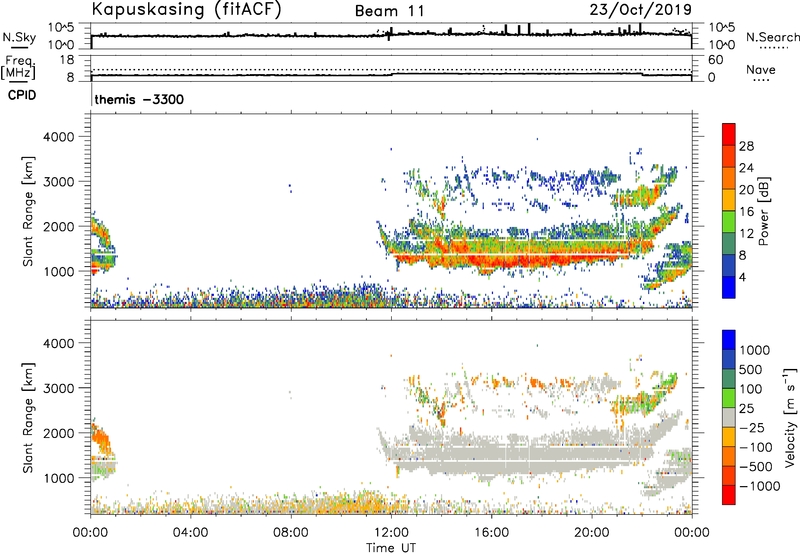The width and height of the screenshot is (800, 554).
Task: Click the "3000" tick of the velocity panel
Action: tap(58, 388)
